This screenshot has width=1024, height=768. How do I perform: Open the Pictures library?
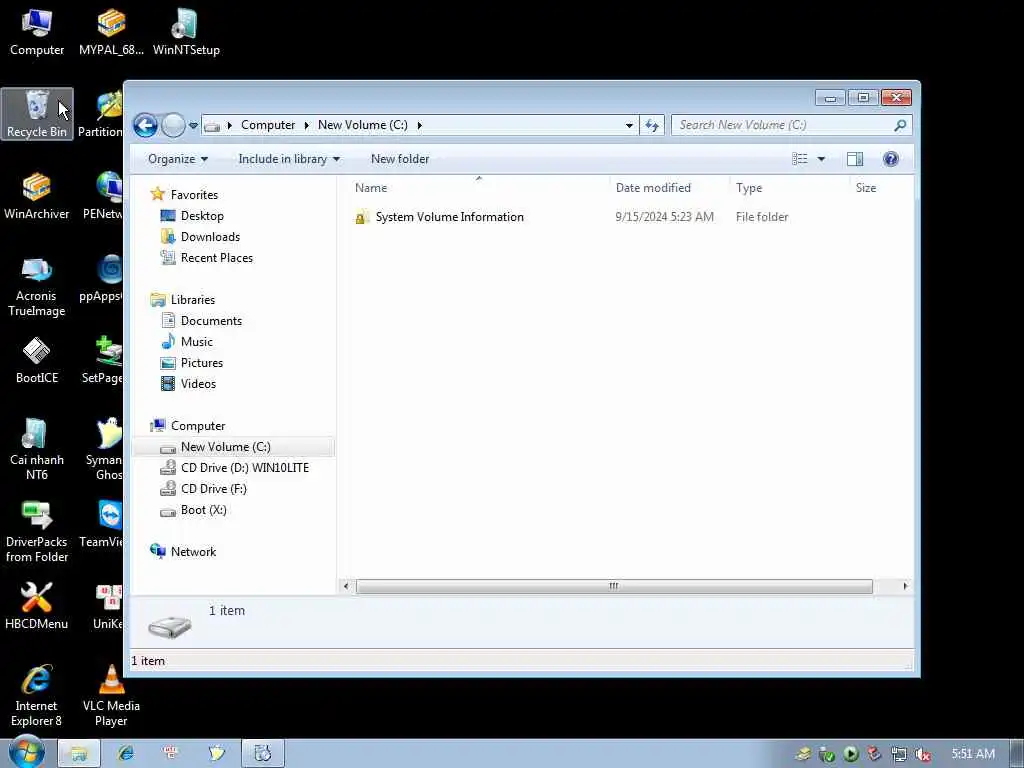tap(201, 362)
